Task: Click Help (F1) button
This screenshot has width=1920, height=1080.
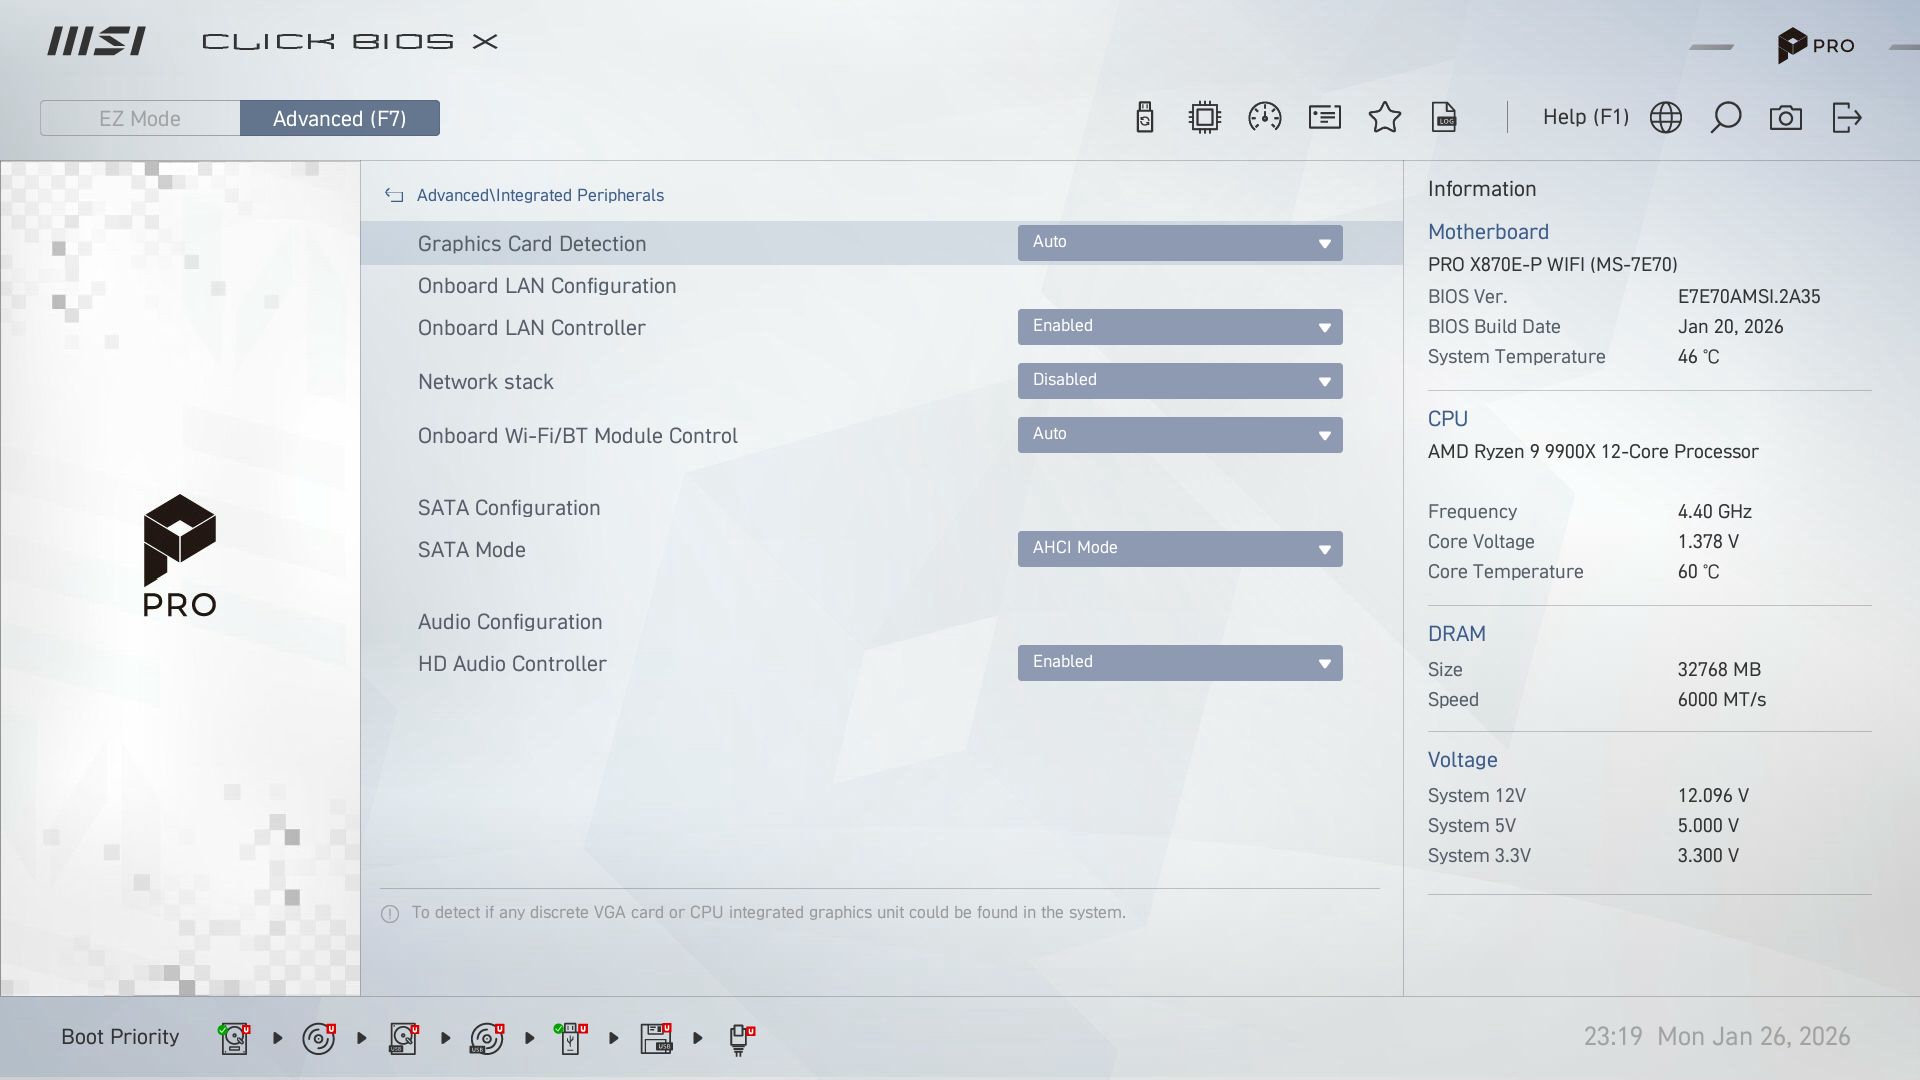Action: [1585, 118]
